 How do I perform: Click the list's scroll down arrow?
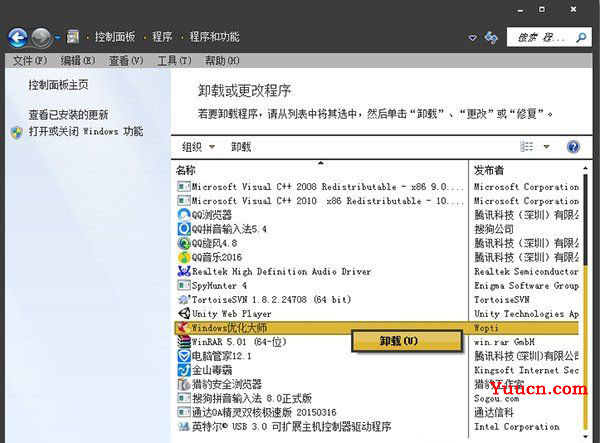pos(585,436)
